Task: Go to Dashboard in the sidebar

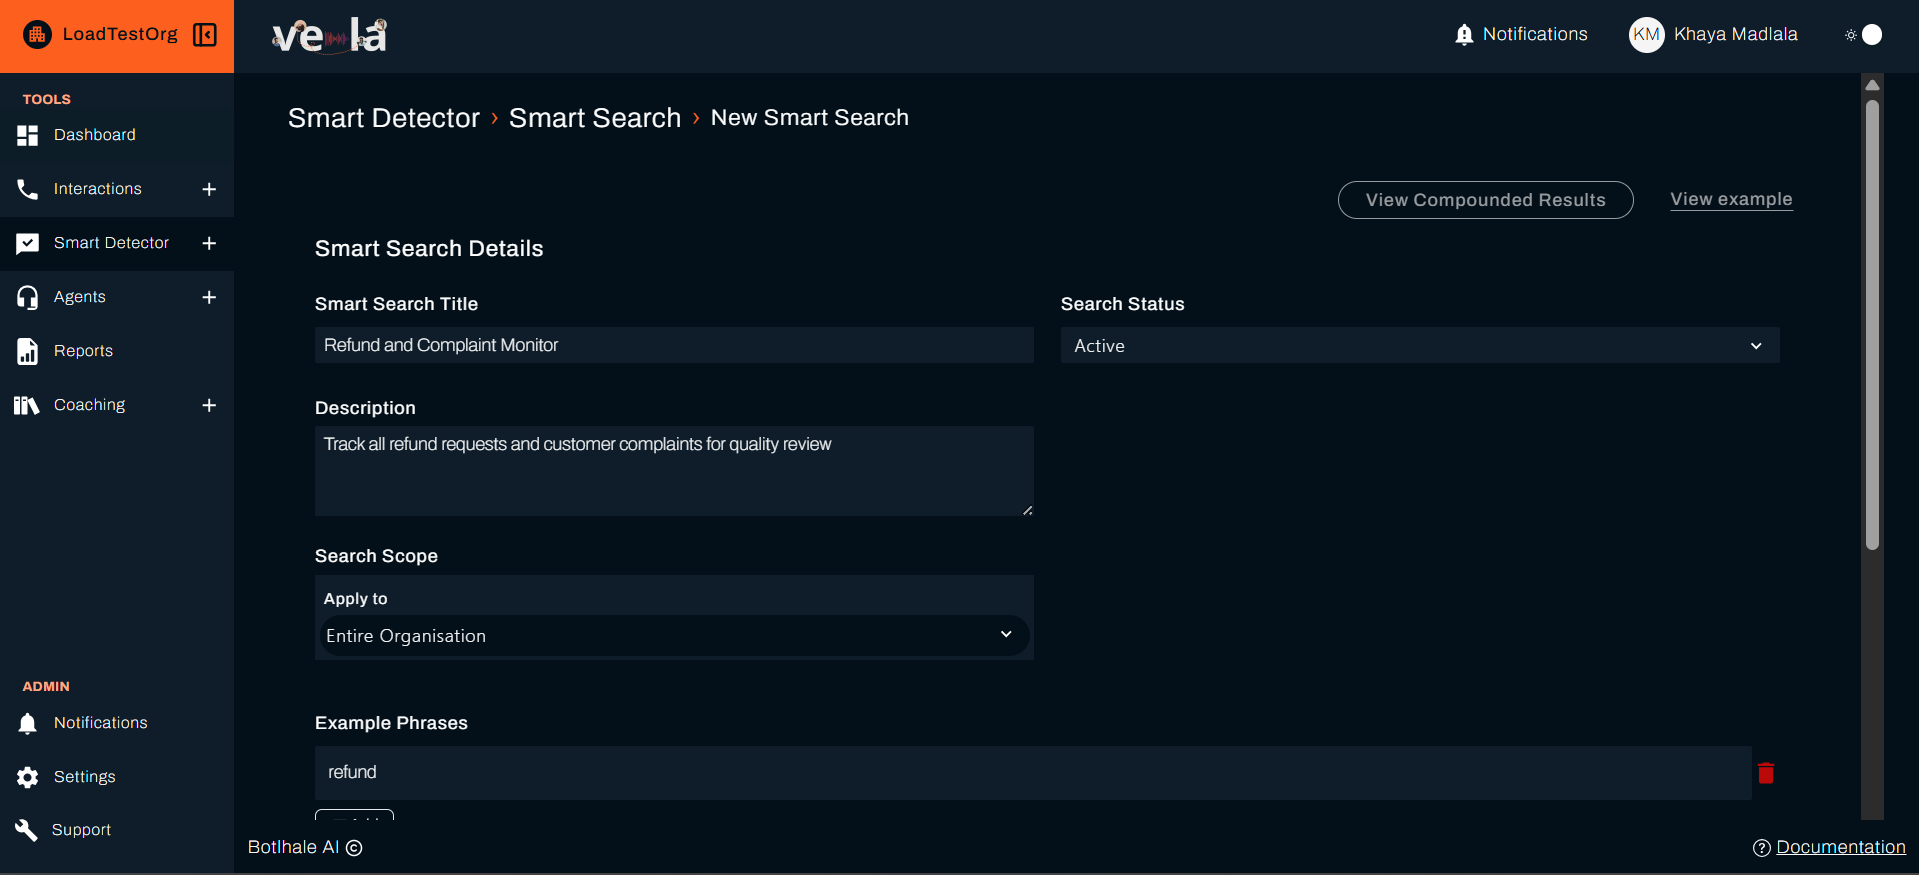Action: pyautogui.click(x=94, y=135)
